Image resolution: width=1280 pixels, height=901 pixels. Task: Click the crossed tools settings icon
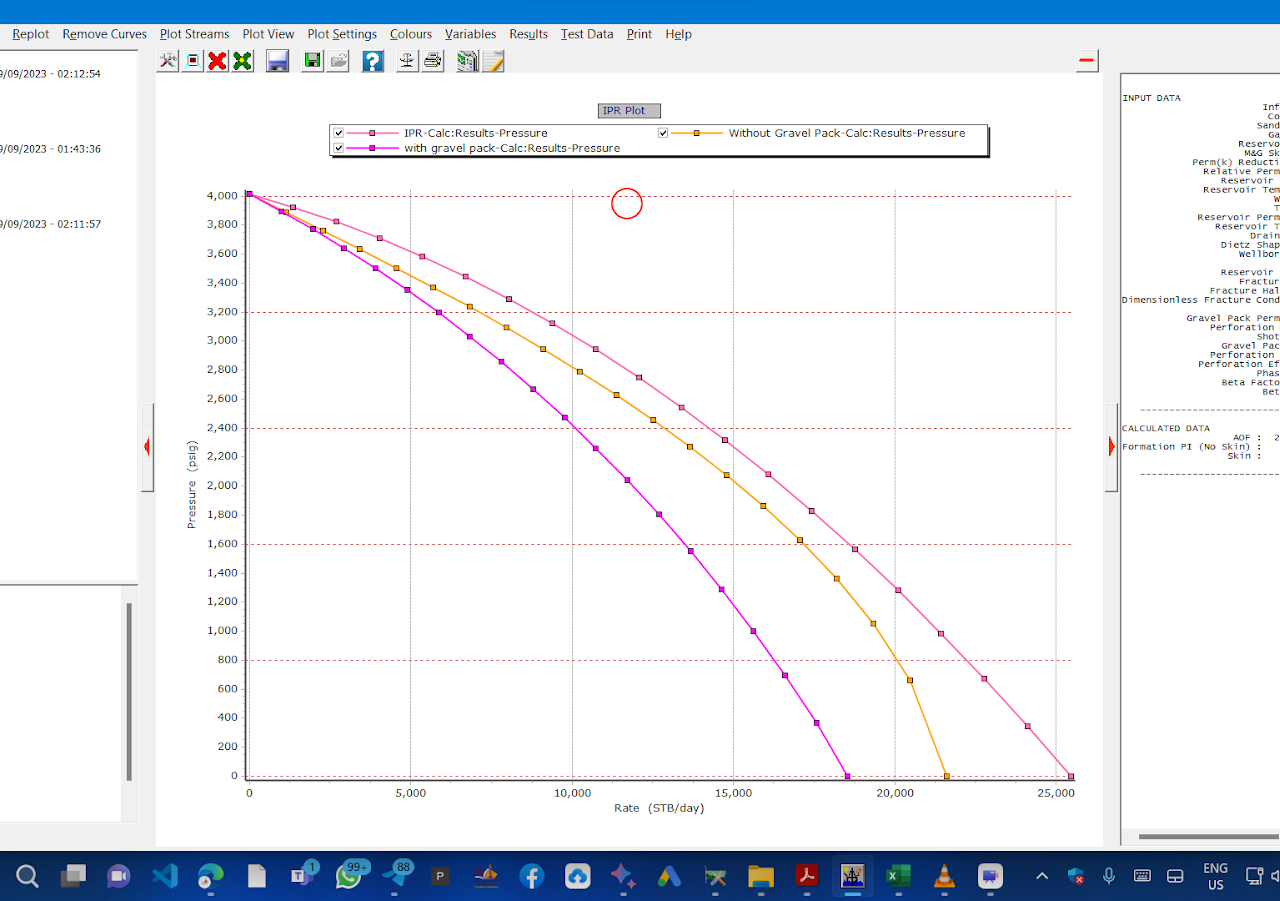(168, 61)
